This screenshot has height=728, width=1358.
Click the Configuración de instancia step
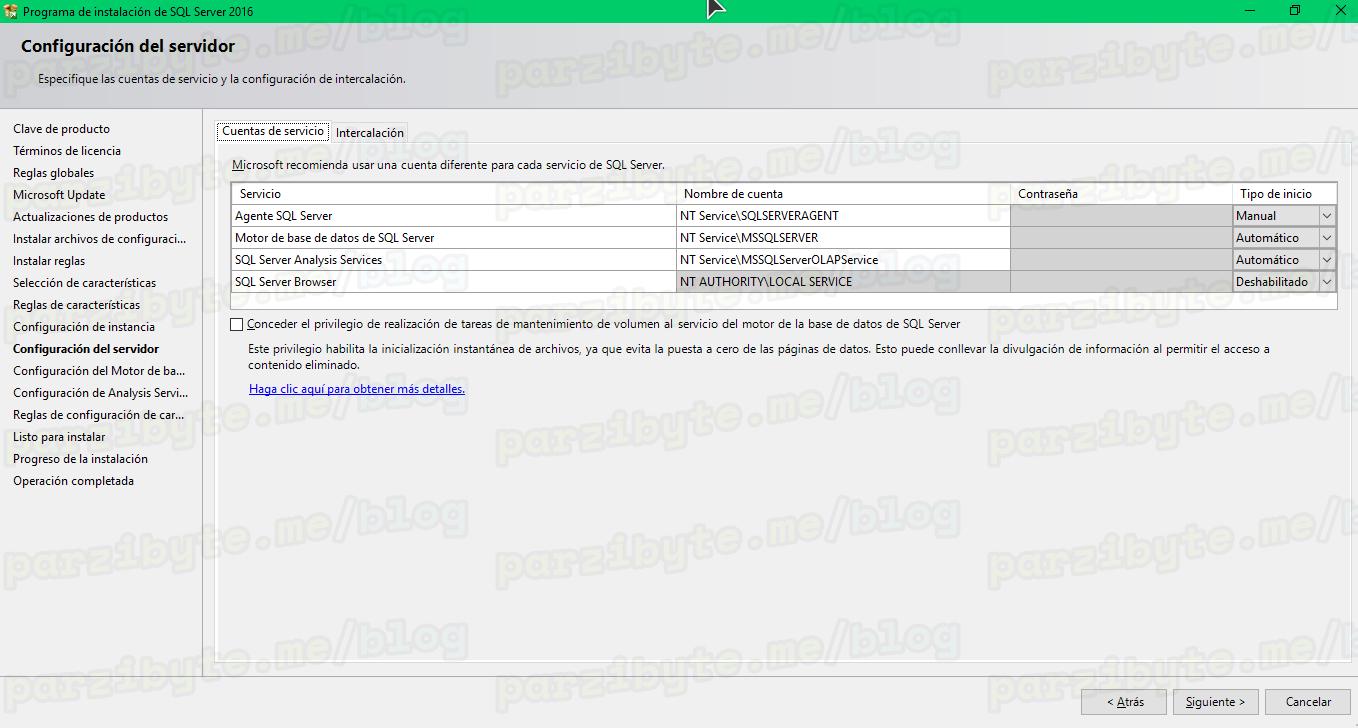pyautogui.click(x=84, y=327)
